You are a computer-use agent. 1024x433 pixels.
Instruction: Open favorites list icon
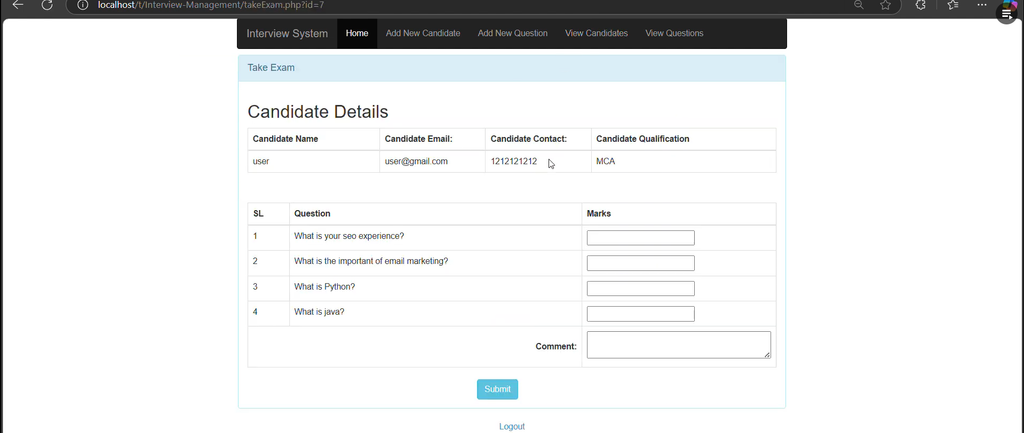coord(953,5)
